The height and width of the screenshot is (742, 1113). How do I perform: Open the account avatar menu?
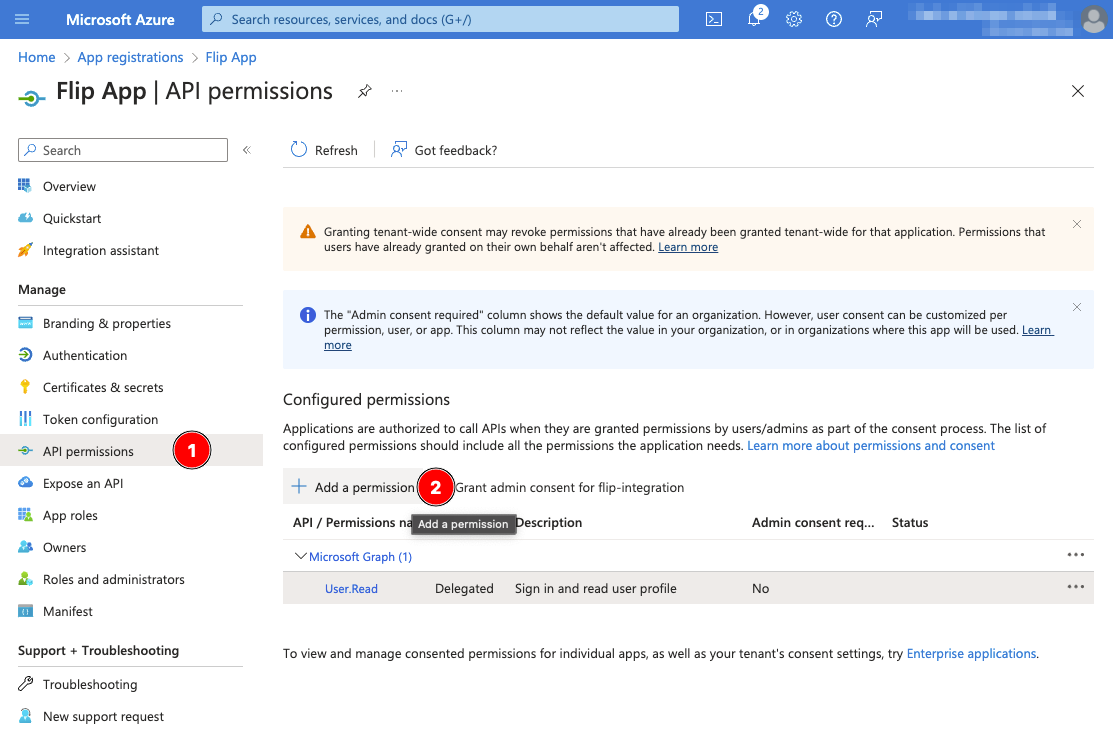tap(1094, 19)
